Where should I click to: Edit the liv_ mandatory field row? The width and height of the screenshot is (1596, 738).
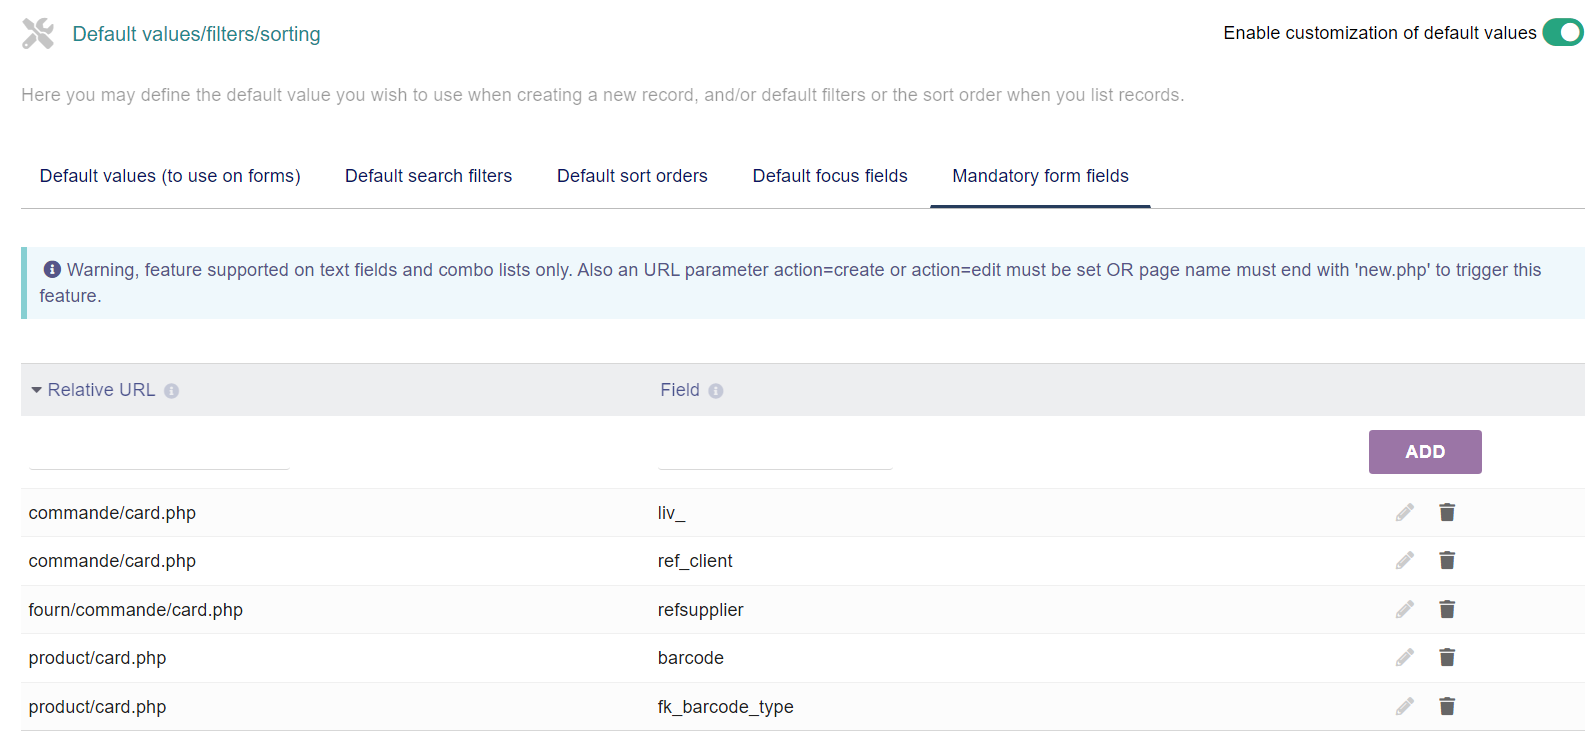pyautogui.click(x=1405, y=513)
